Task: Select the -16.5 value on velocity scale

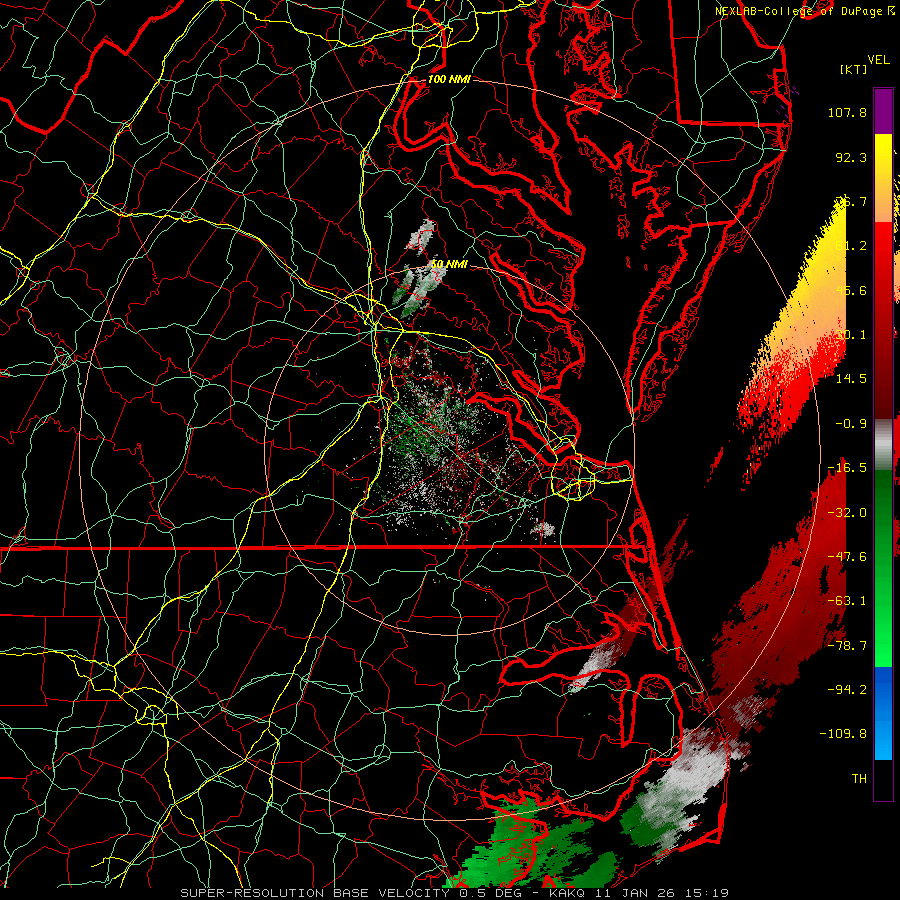Action: 847,468
